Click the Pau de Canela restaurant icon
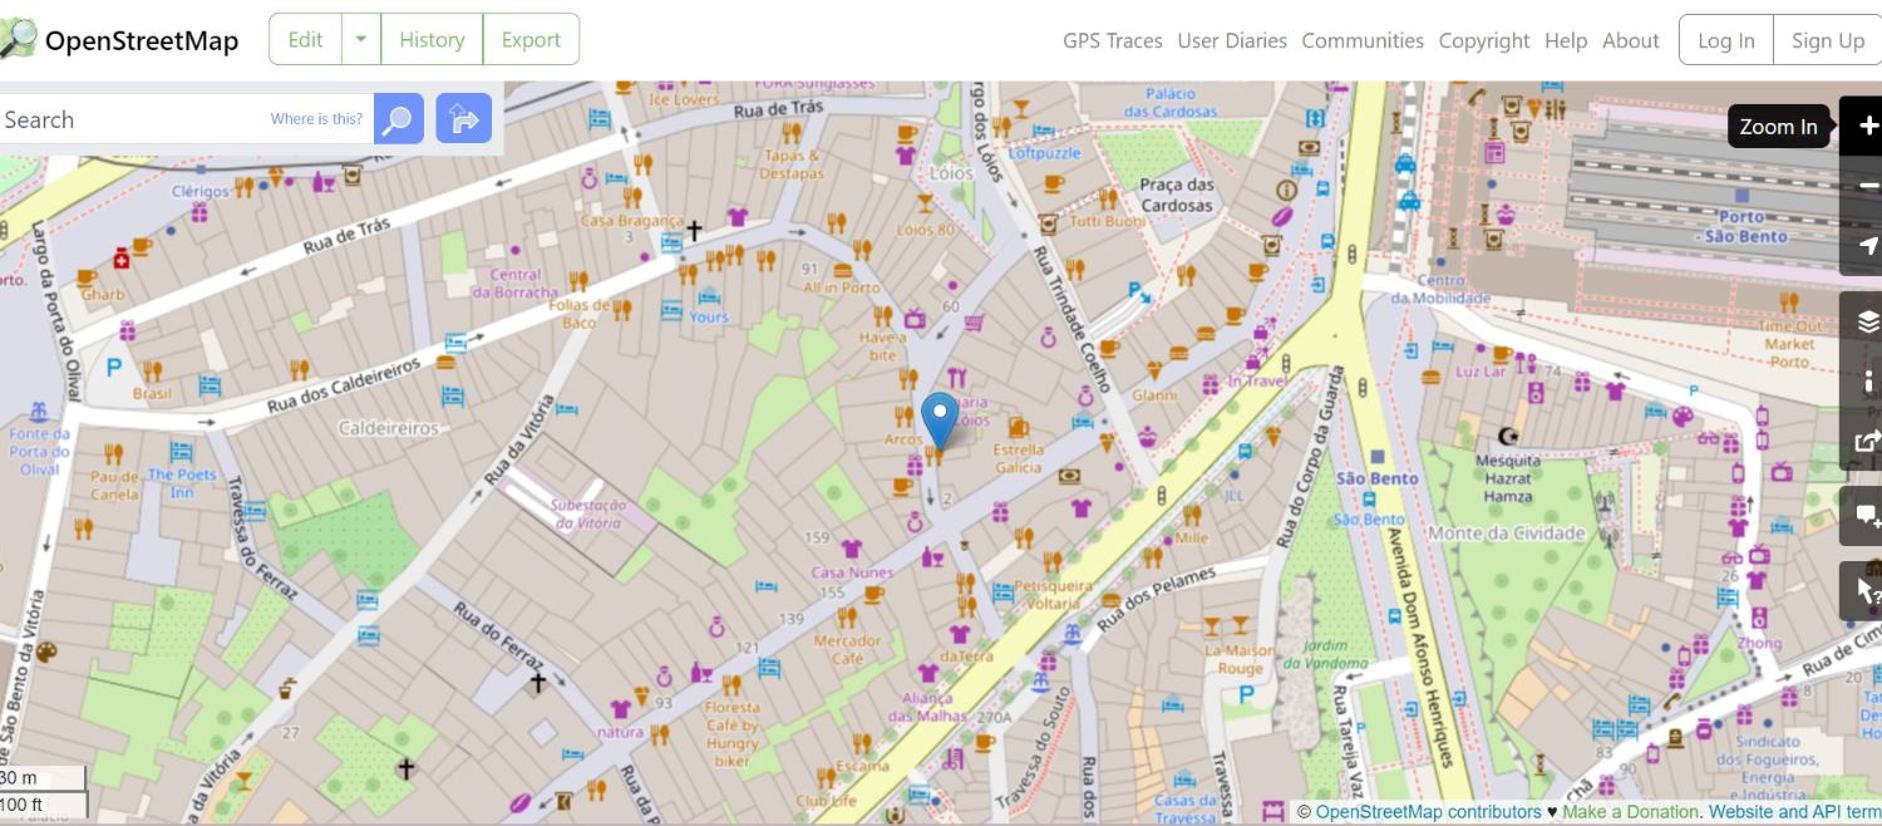The width and height of the screenshot is (1882, 826). (x=114, y=454)
